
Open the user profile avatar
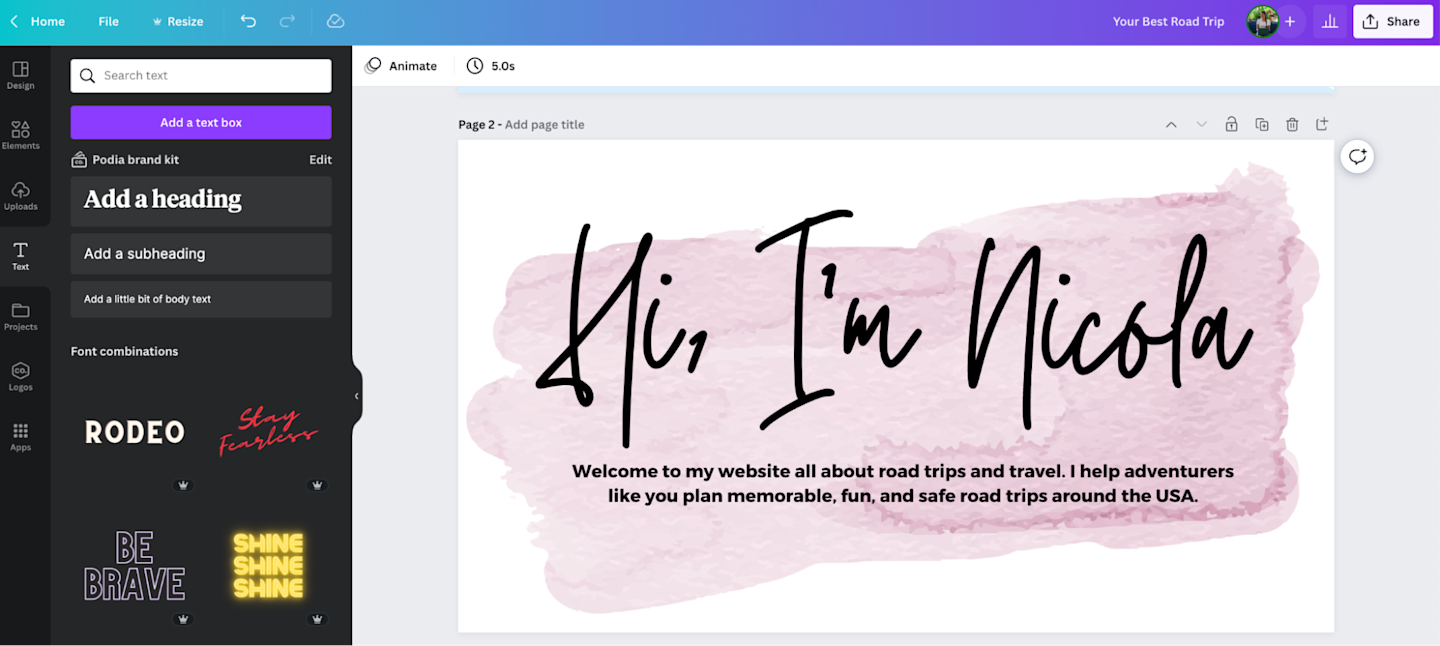point(1262,21)
